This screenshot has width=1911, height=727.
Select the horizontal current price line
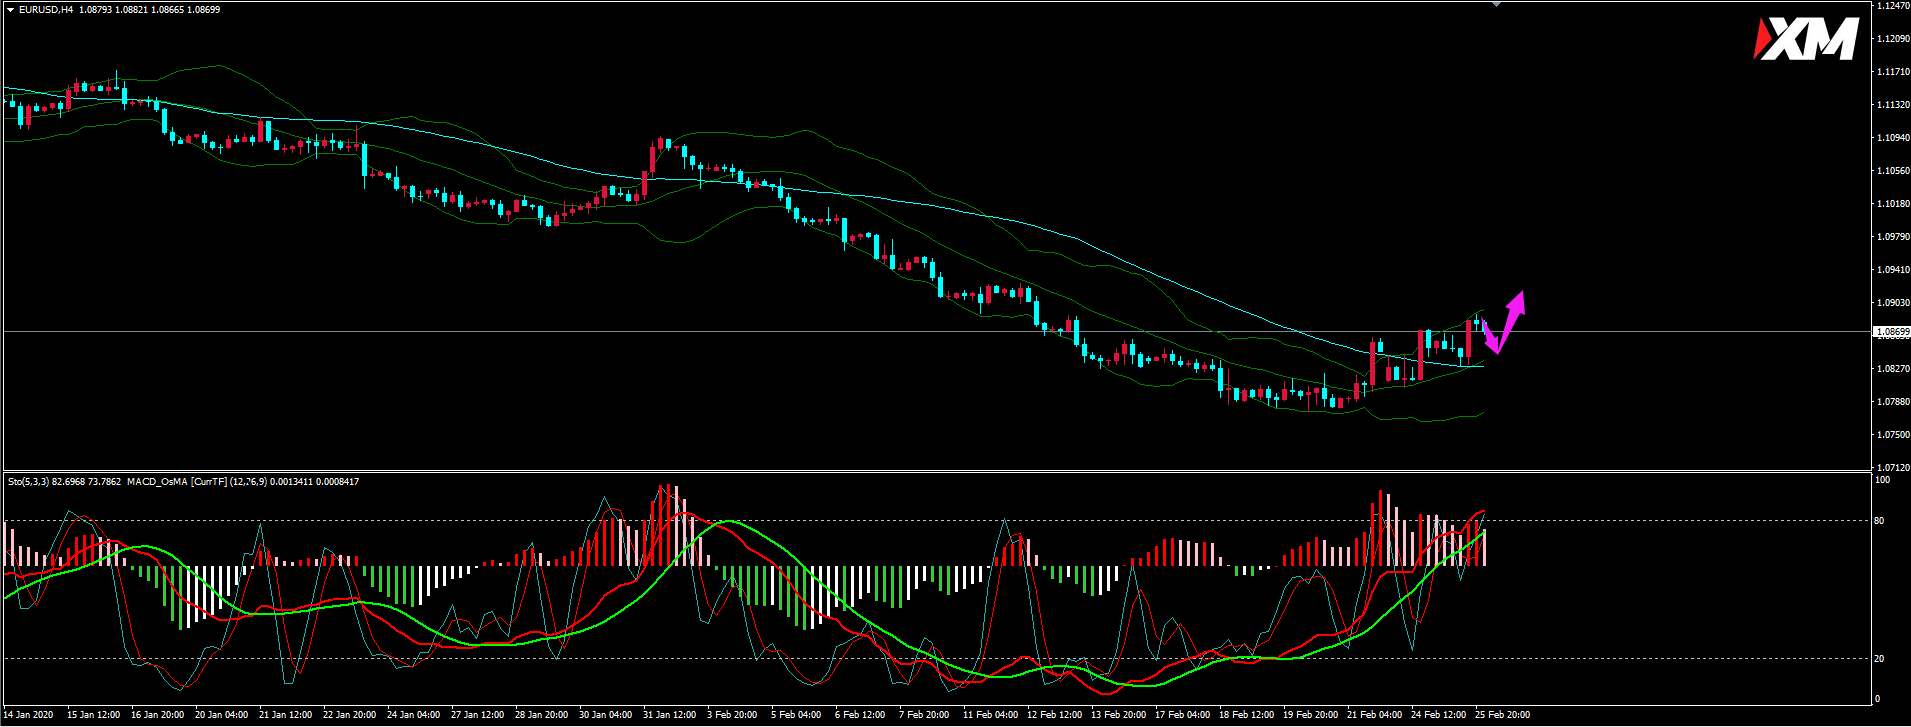coord(700,331)
